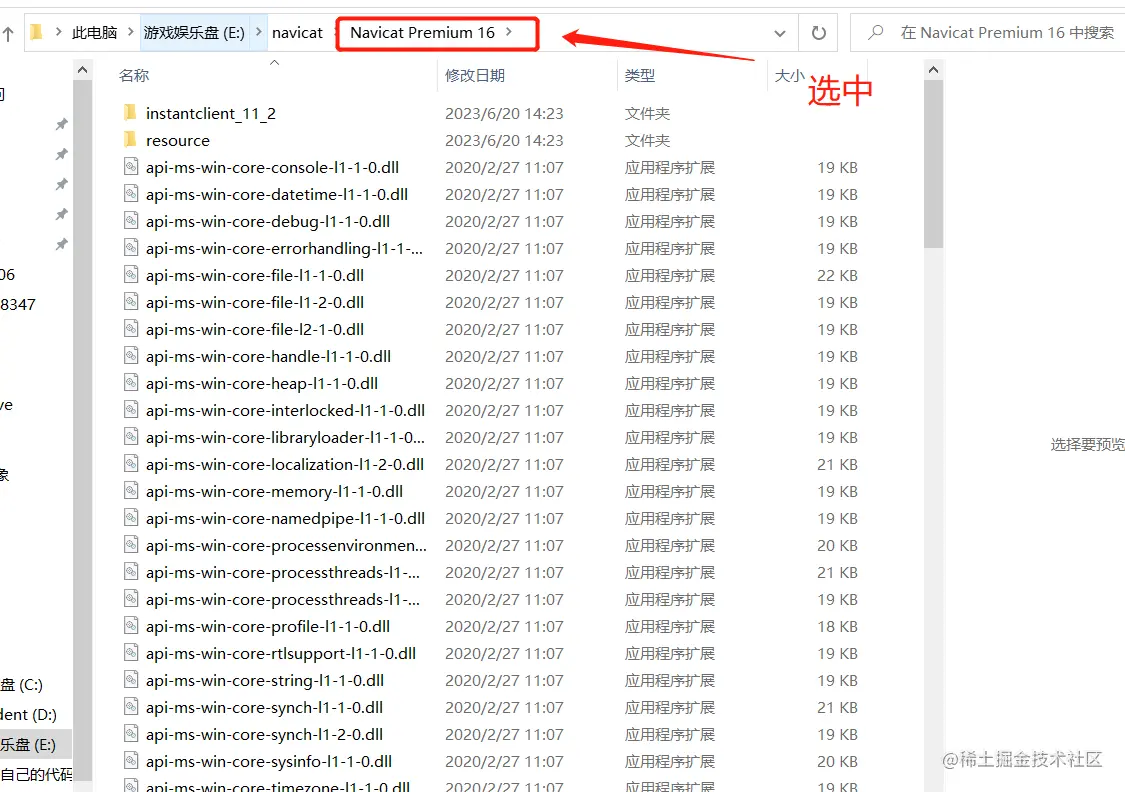Click the Navicat Premium 16 breadcrumb segment
This screenshot has width=1125, height=792.
pyautogui.click(x=422, y=33)
